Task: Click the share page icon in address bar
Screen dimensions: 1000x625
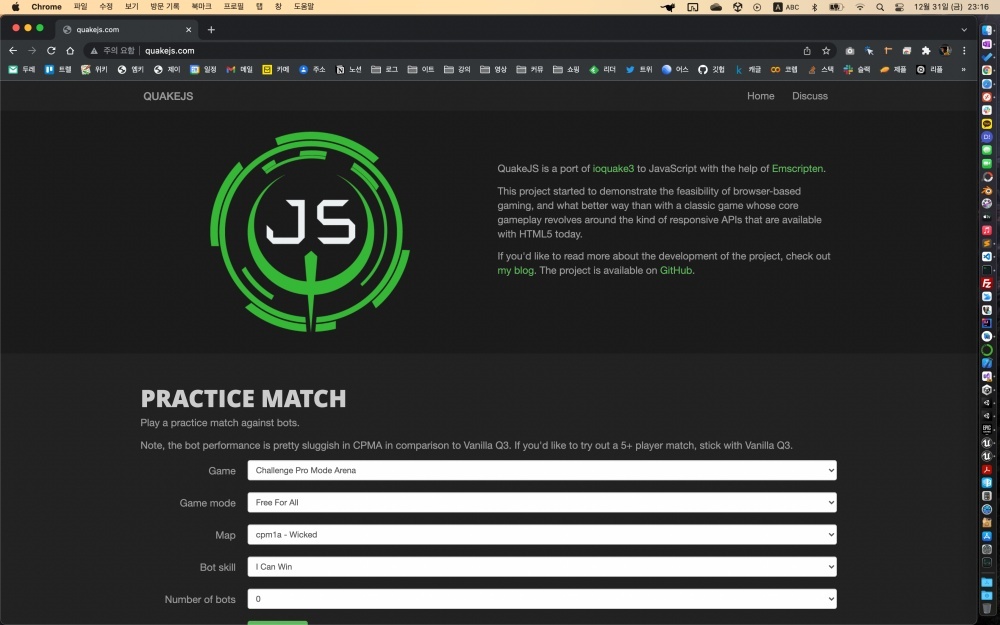Action: point(807,50)
